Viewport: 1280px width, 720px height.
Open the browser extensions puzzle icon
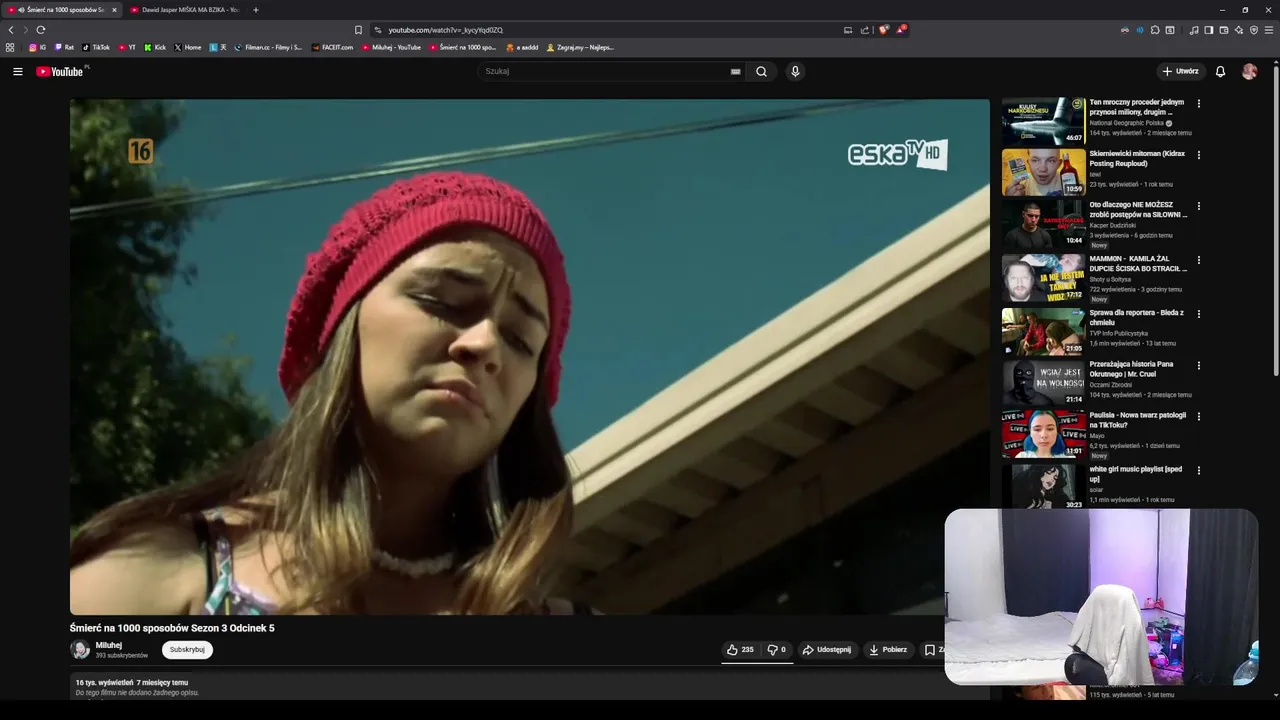[1155, 30]
